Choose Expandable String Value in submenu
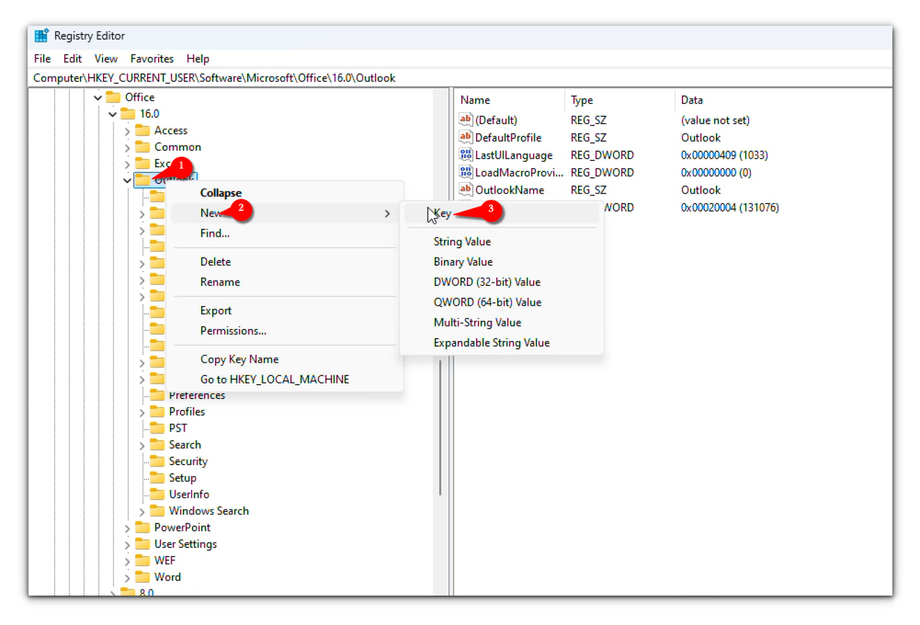Image resolution: width=920 pixels, height=625 pixels. [x=502, y=343]
